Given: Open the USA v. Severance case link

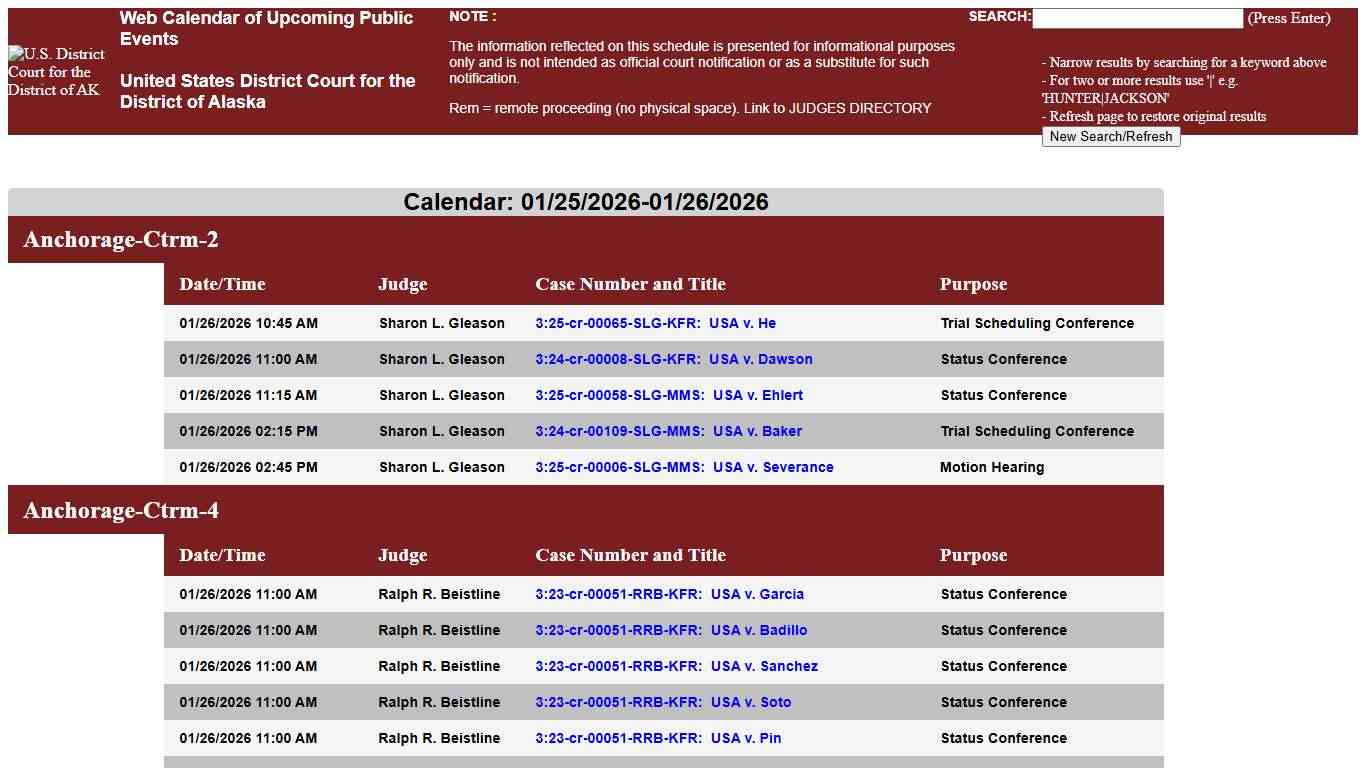Looking at the screenshot, I should (684, 467).
